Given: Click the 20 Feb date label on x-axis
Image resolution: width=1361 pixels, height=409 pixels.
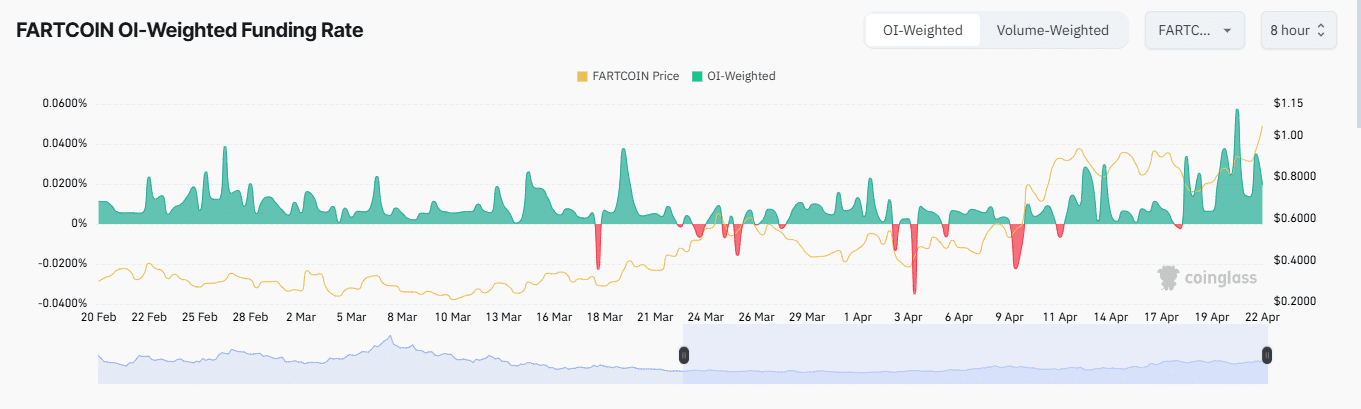Looking at the screenshot, I should (99, 317).
